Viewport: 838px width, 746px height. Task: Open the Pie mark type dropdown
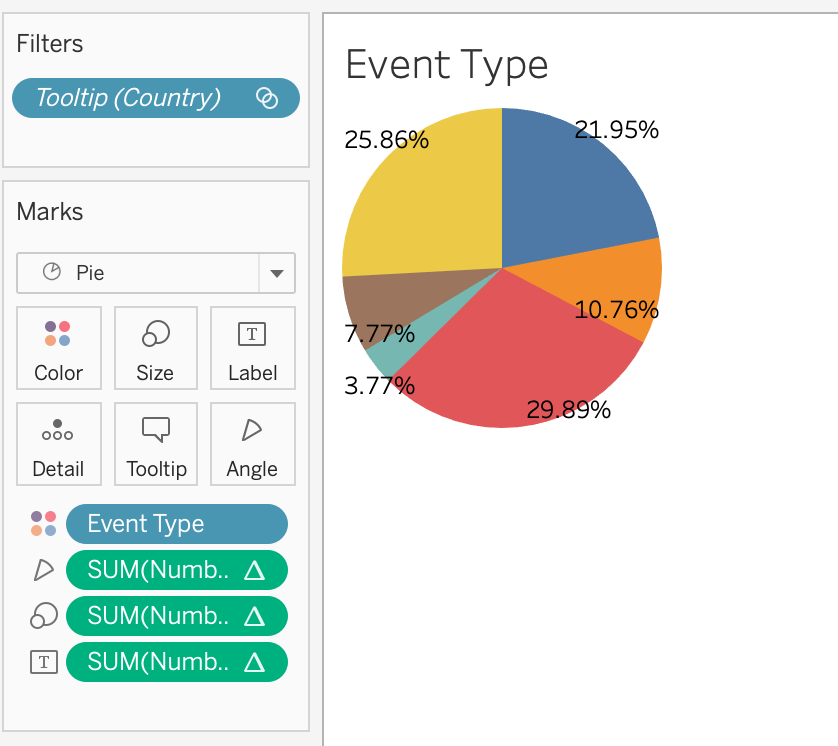pos(277,273)
